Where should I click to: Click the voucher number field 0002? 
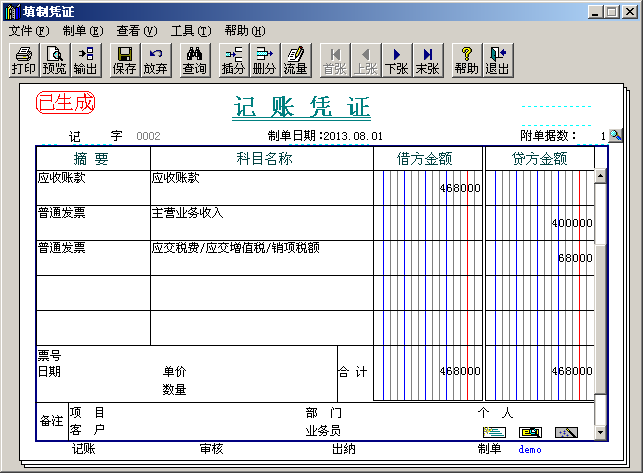point(148,136)
